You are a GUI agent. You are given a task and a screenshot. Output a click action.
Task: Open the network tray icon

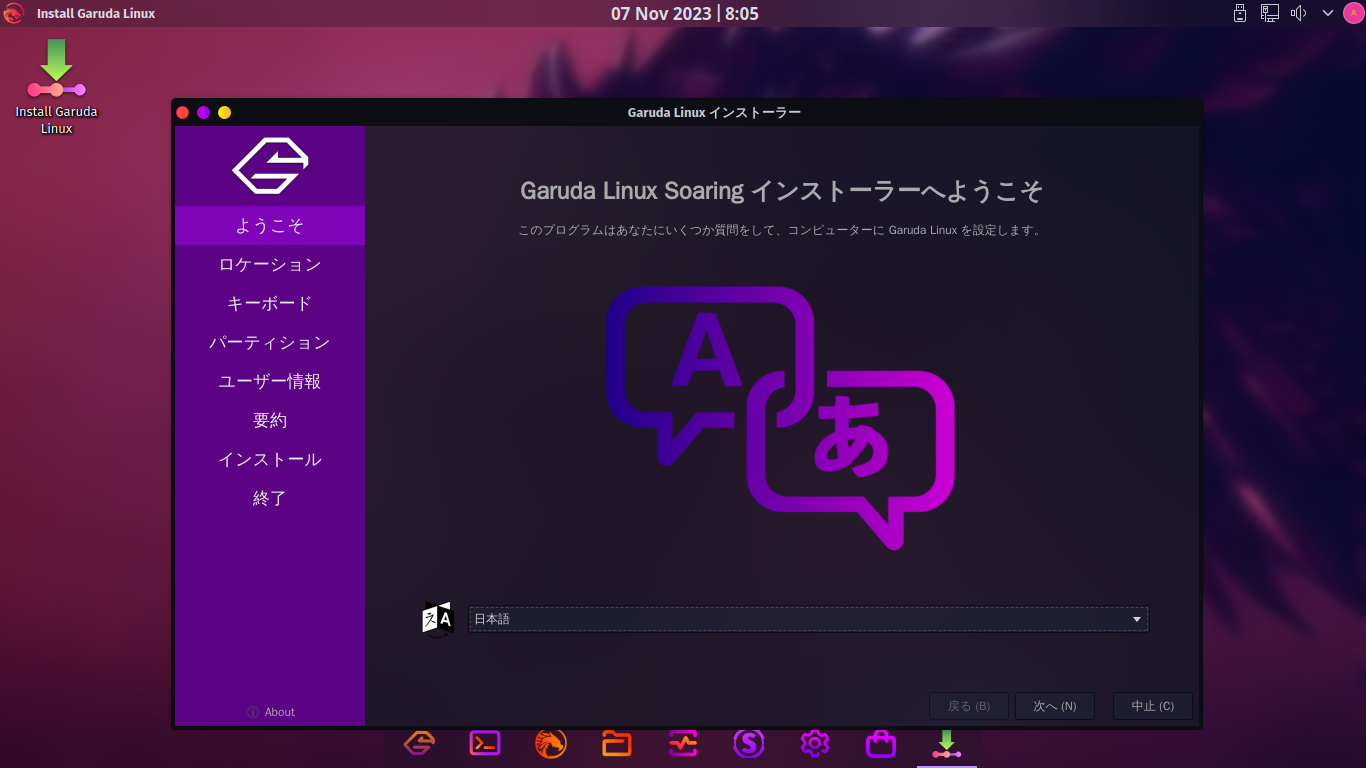(1270, 13)
